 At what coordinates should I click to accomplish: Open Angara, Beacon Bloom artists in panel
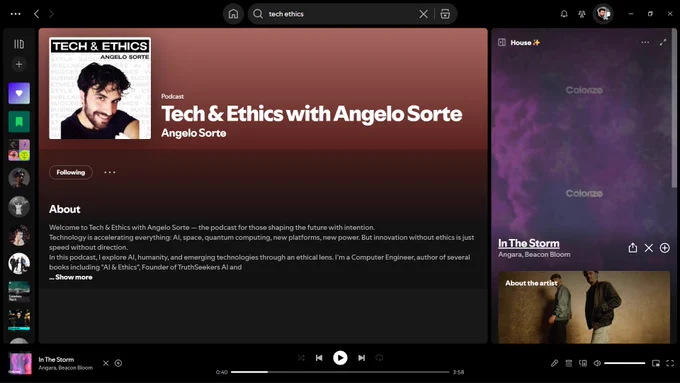point(534,255)
